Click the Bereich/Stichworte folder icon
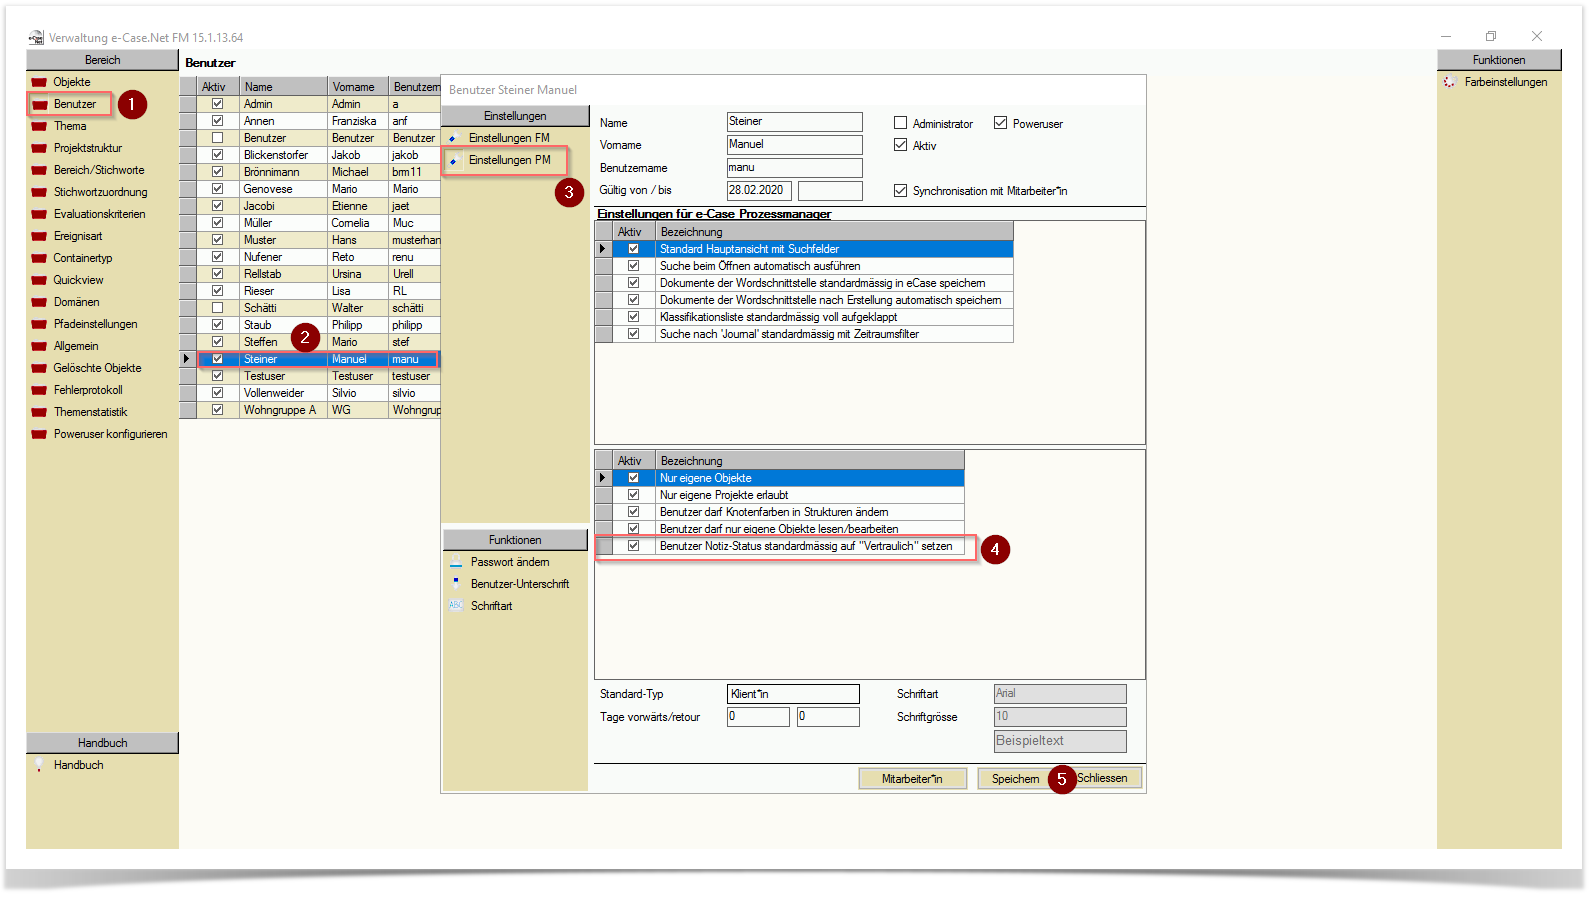The height and width of the screenshot is (898, 1596). [39, 170]
